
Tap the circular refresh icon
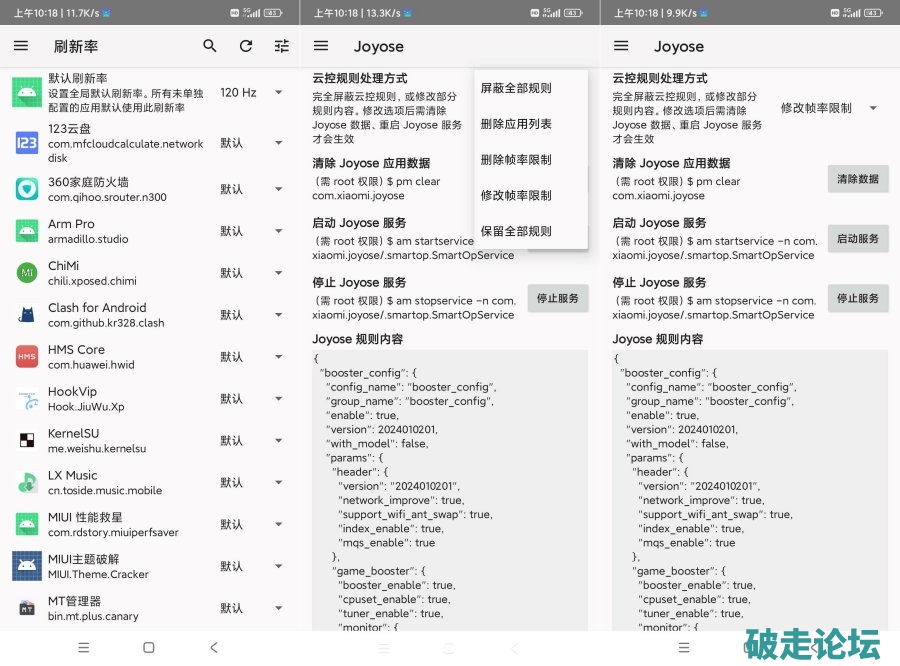pyautogui.click(x=246, y=46)
